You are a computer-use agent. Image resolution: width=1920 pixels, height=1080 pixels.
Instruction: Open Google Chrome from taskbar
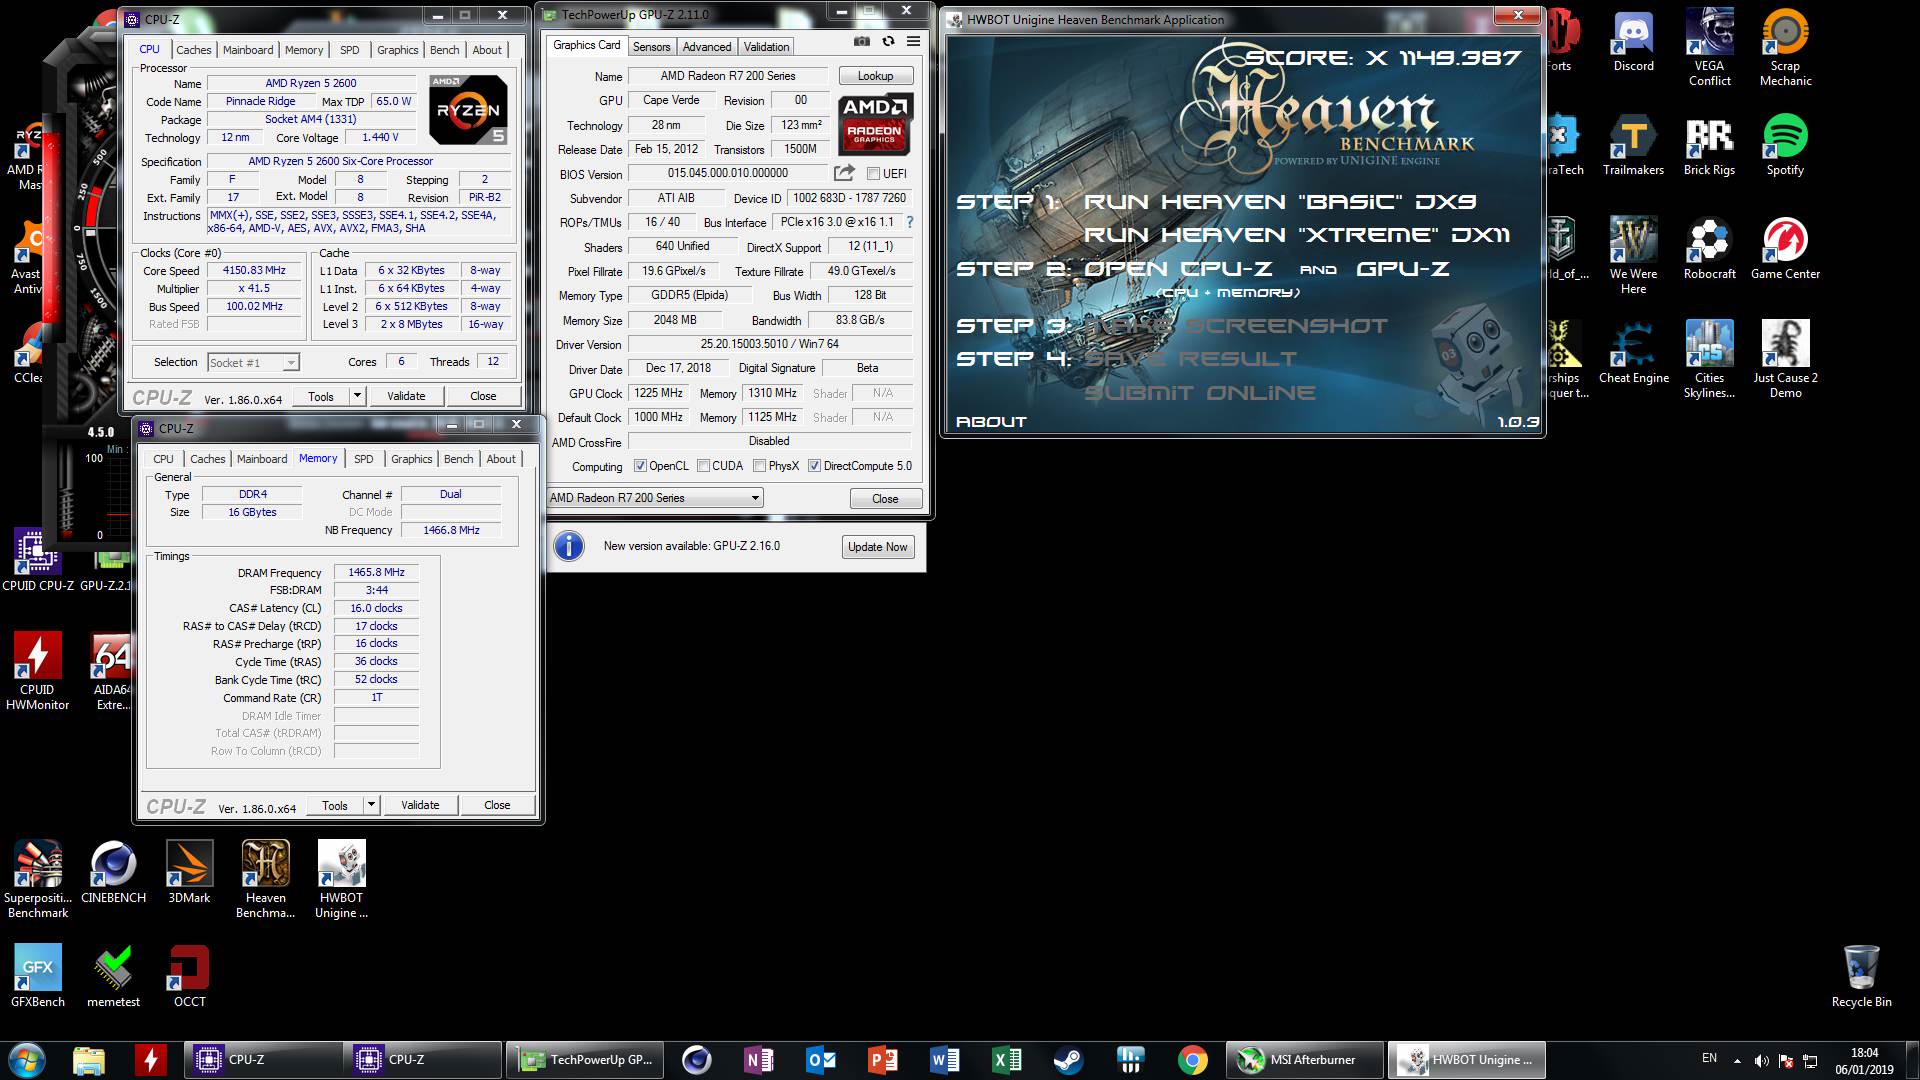click(x=1192, y=1059)
